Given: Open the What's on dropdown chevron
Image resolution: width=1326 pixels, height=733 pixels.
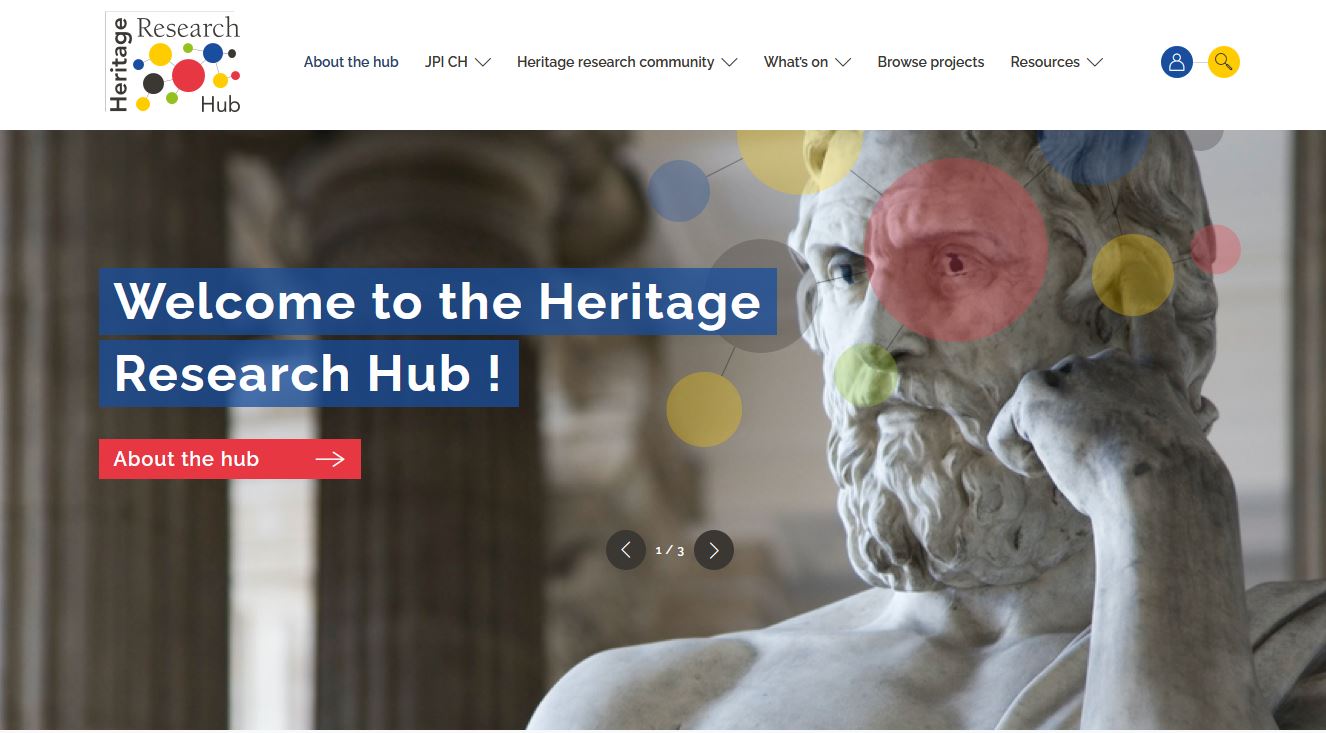Looking at the screenshot, I should pyautogui.click(x=843, y=62).
